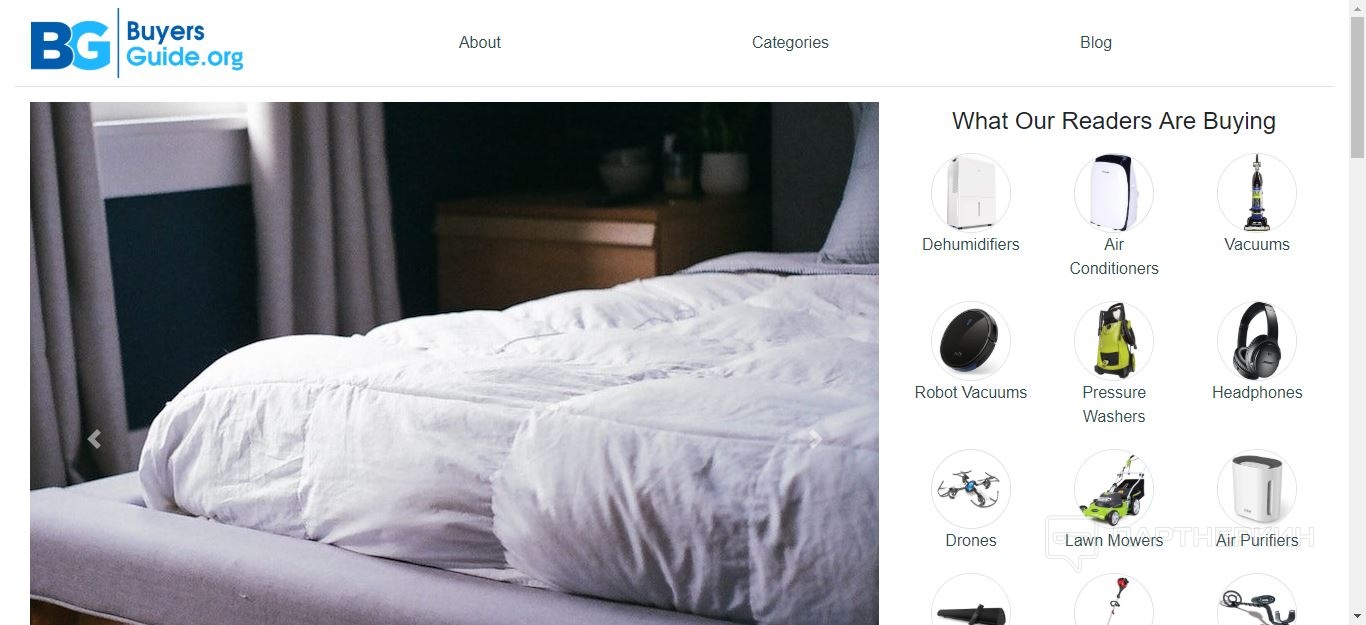The image size is (1366, 625).
Task: Select the string trimmer icon in bottom row
Action: [x=1113, y=600]
